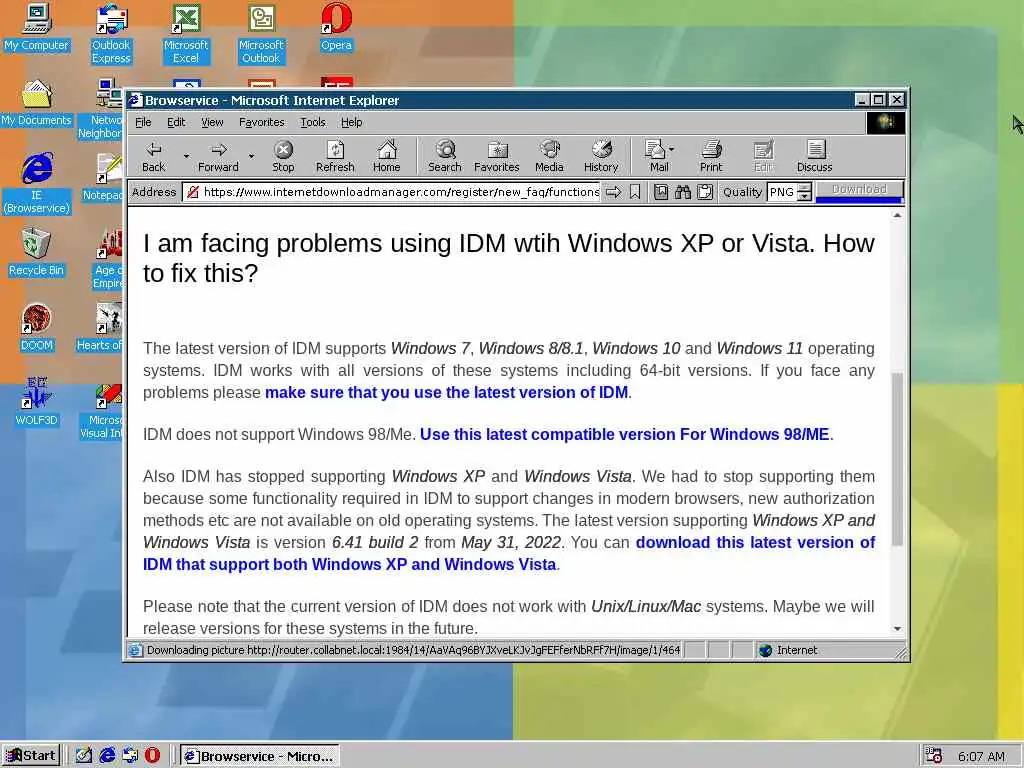
Task: Click Browservice taskbar window button
Action: 260,756
